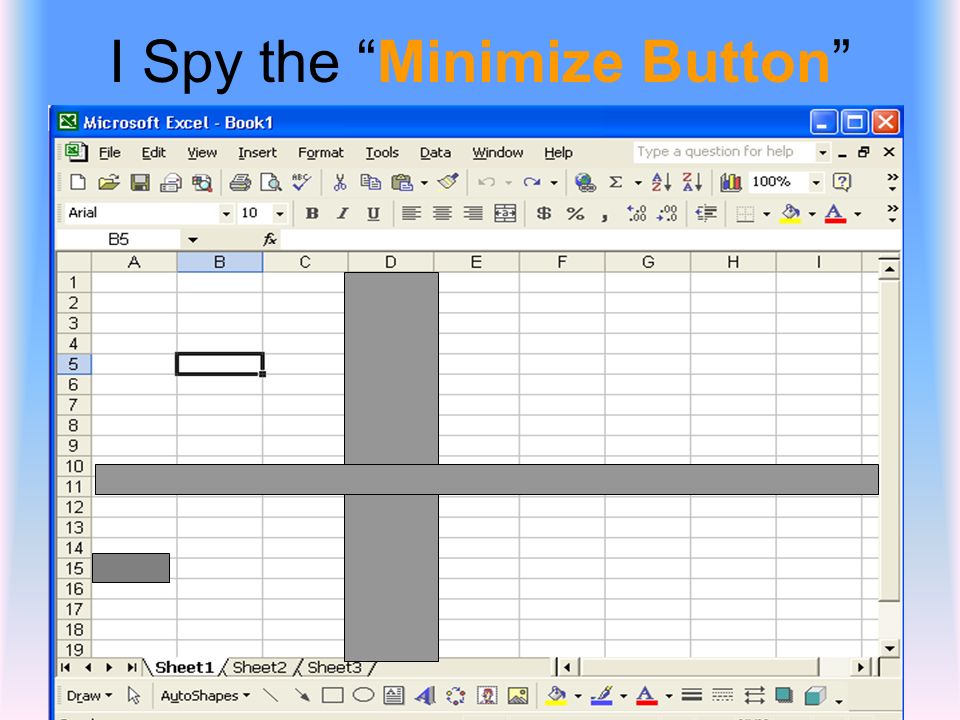The height and width of the screenshot is (720, 960).
Task: Click the Insert Hyperlink globe icon
Action: click(x=585, y=182)
